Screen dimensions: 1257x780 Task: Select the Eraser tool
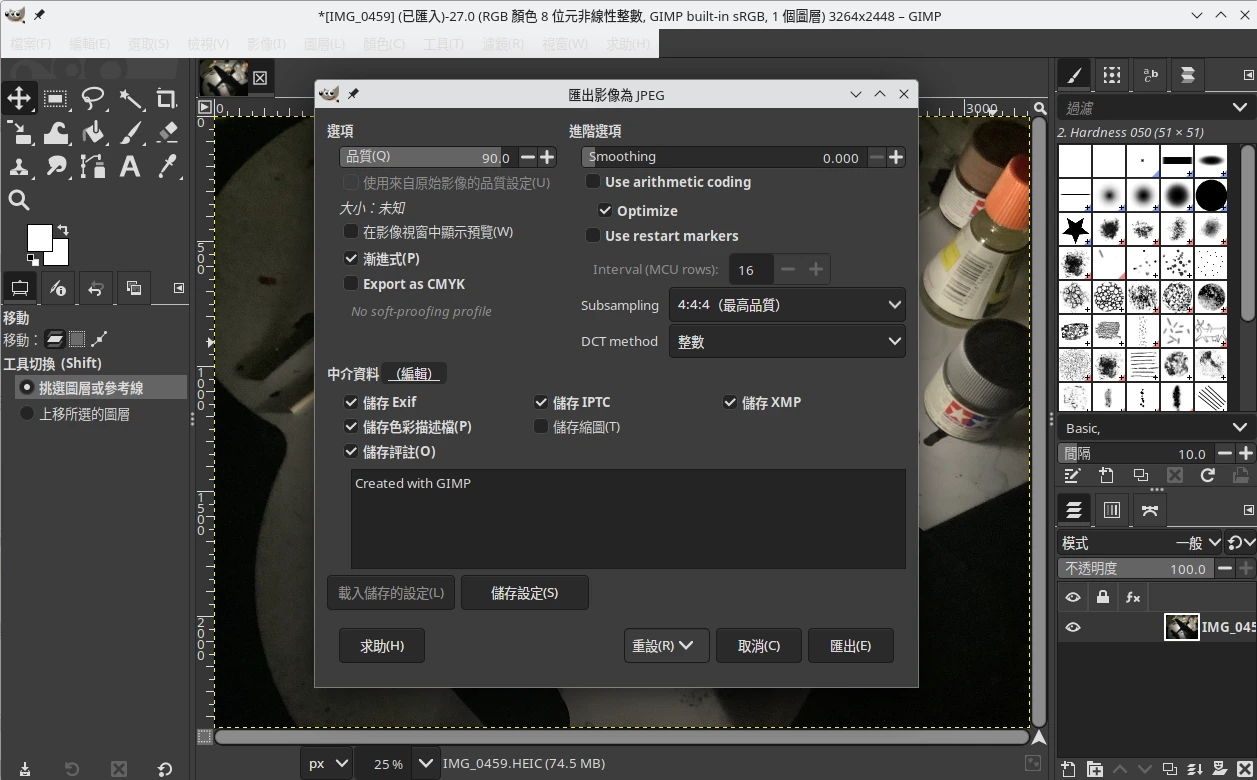click(167, 133)
